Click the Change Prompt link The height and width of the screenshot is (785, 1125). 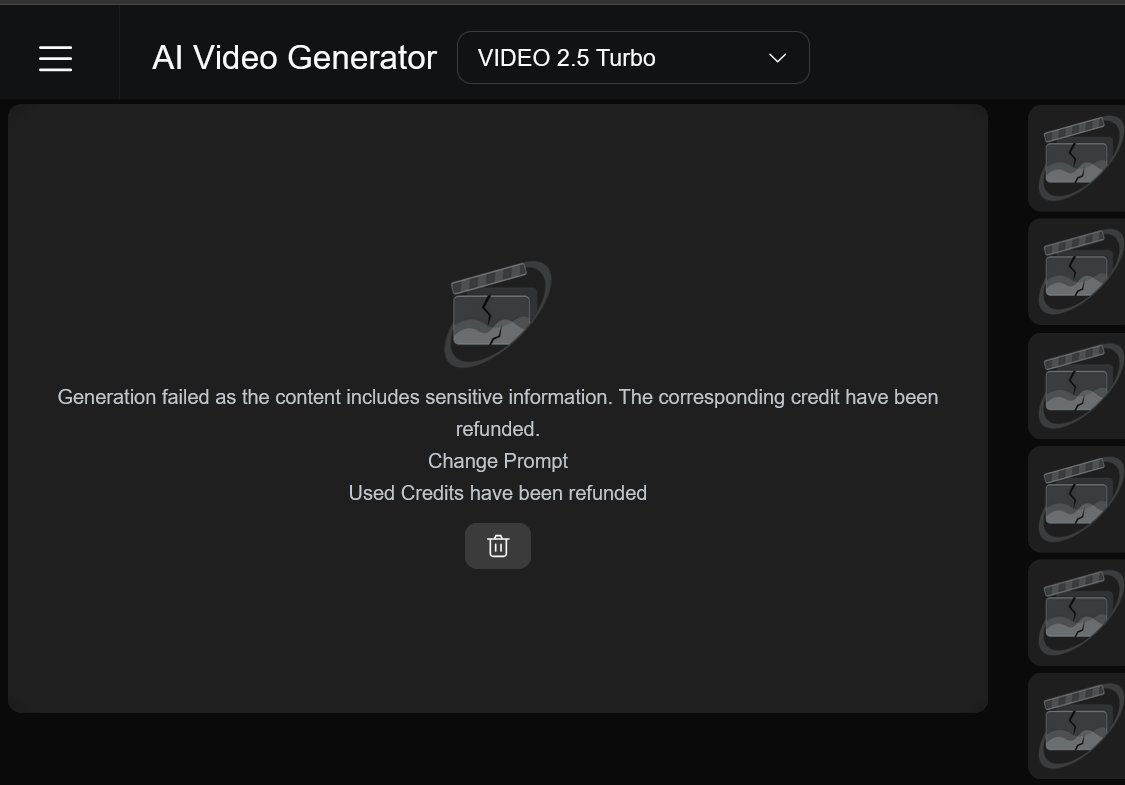pyautogui.click(x=497, y=461)
